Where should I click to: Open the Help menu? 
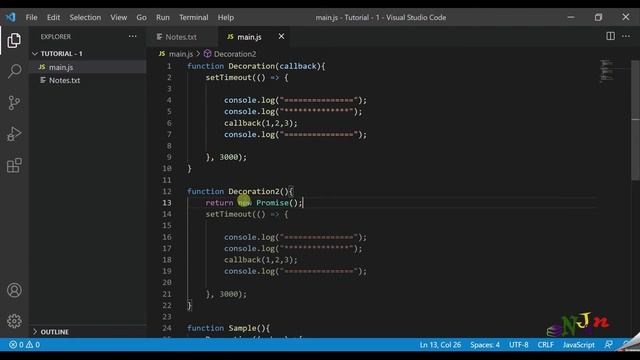click(225, 17)
